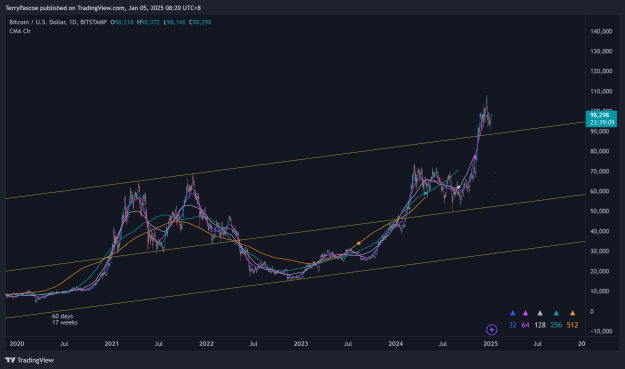Click the 80,000 price axis label

tap(599, 151)
